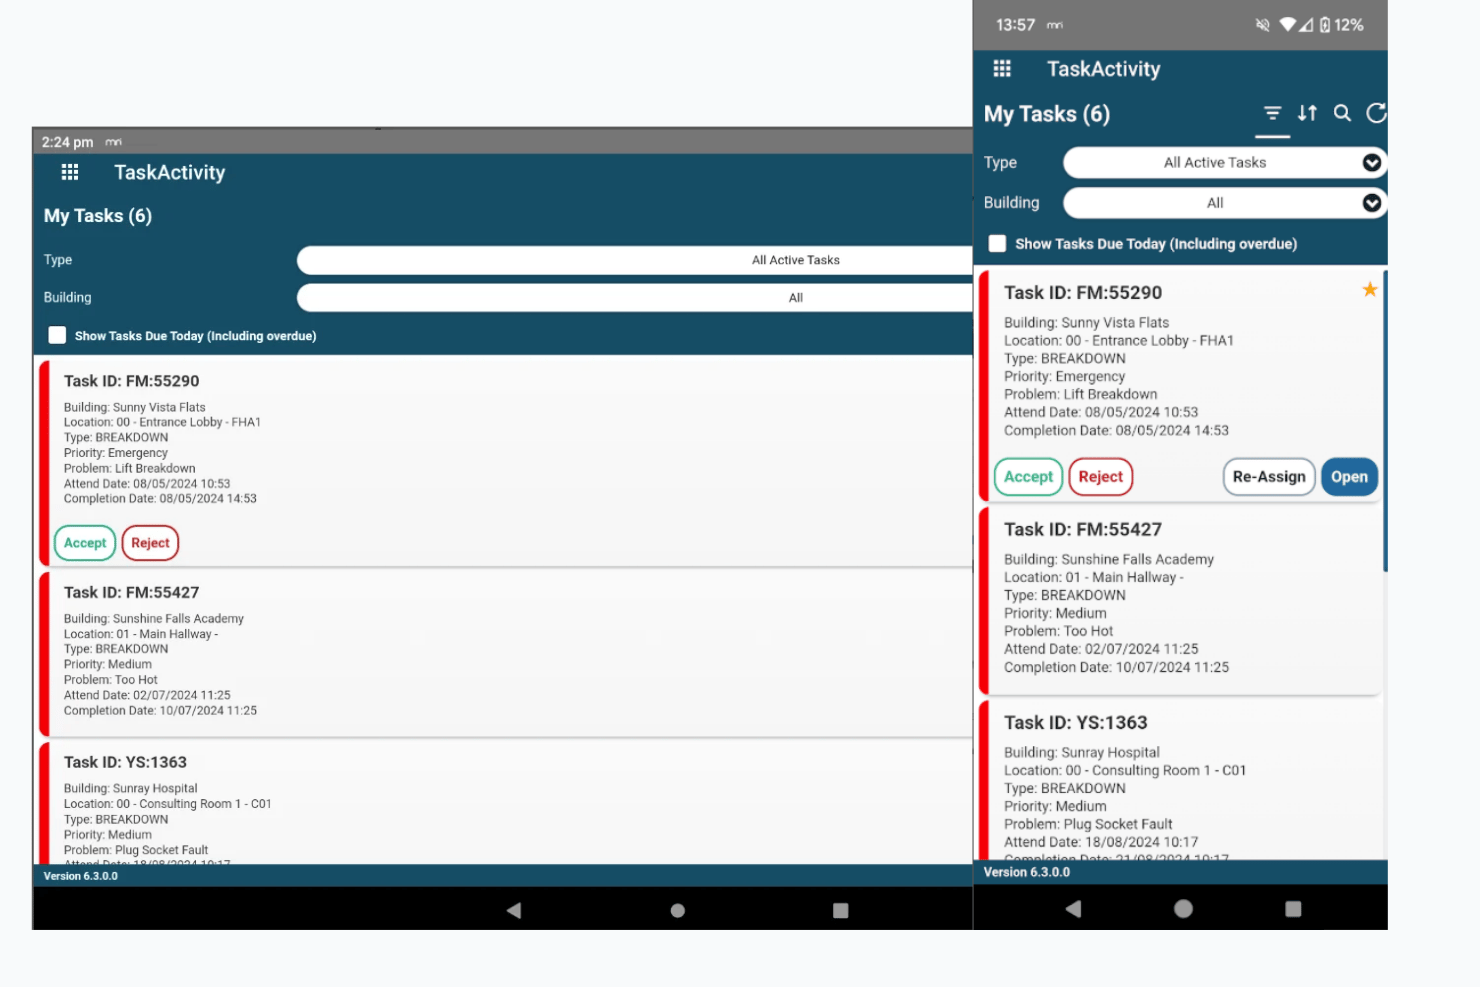Click the phone view task list scrollbar
Viewport: 1480px width, 987px height.
coord(1385,420)
